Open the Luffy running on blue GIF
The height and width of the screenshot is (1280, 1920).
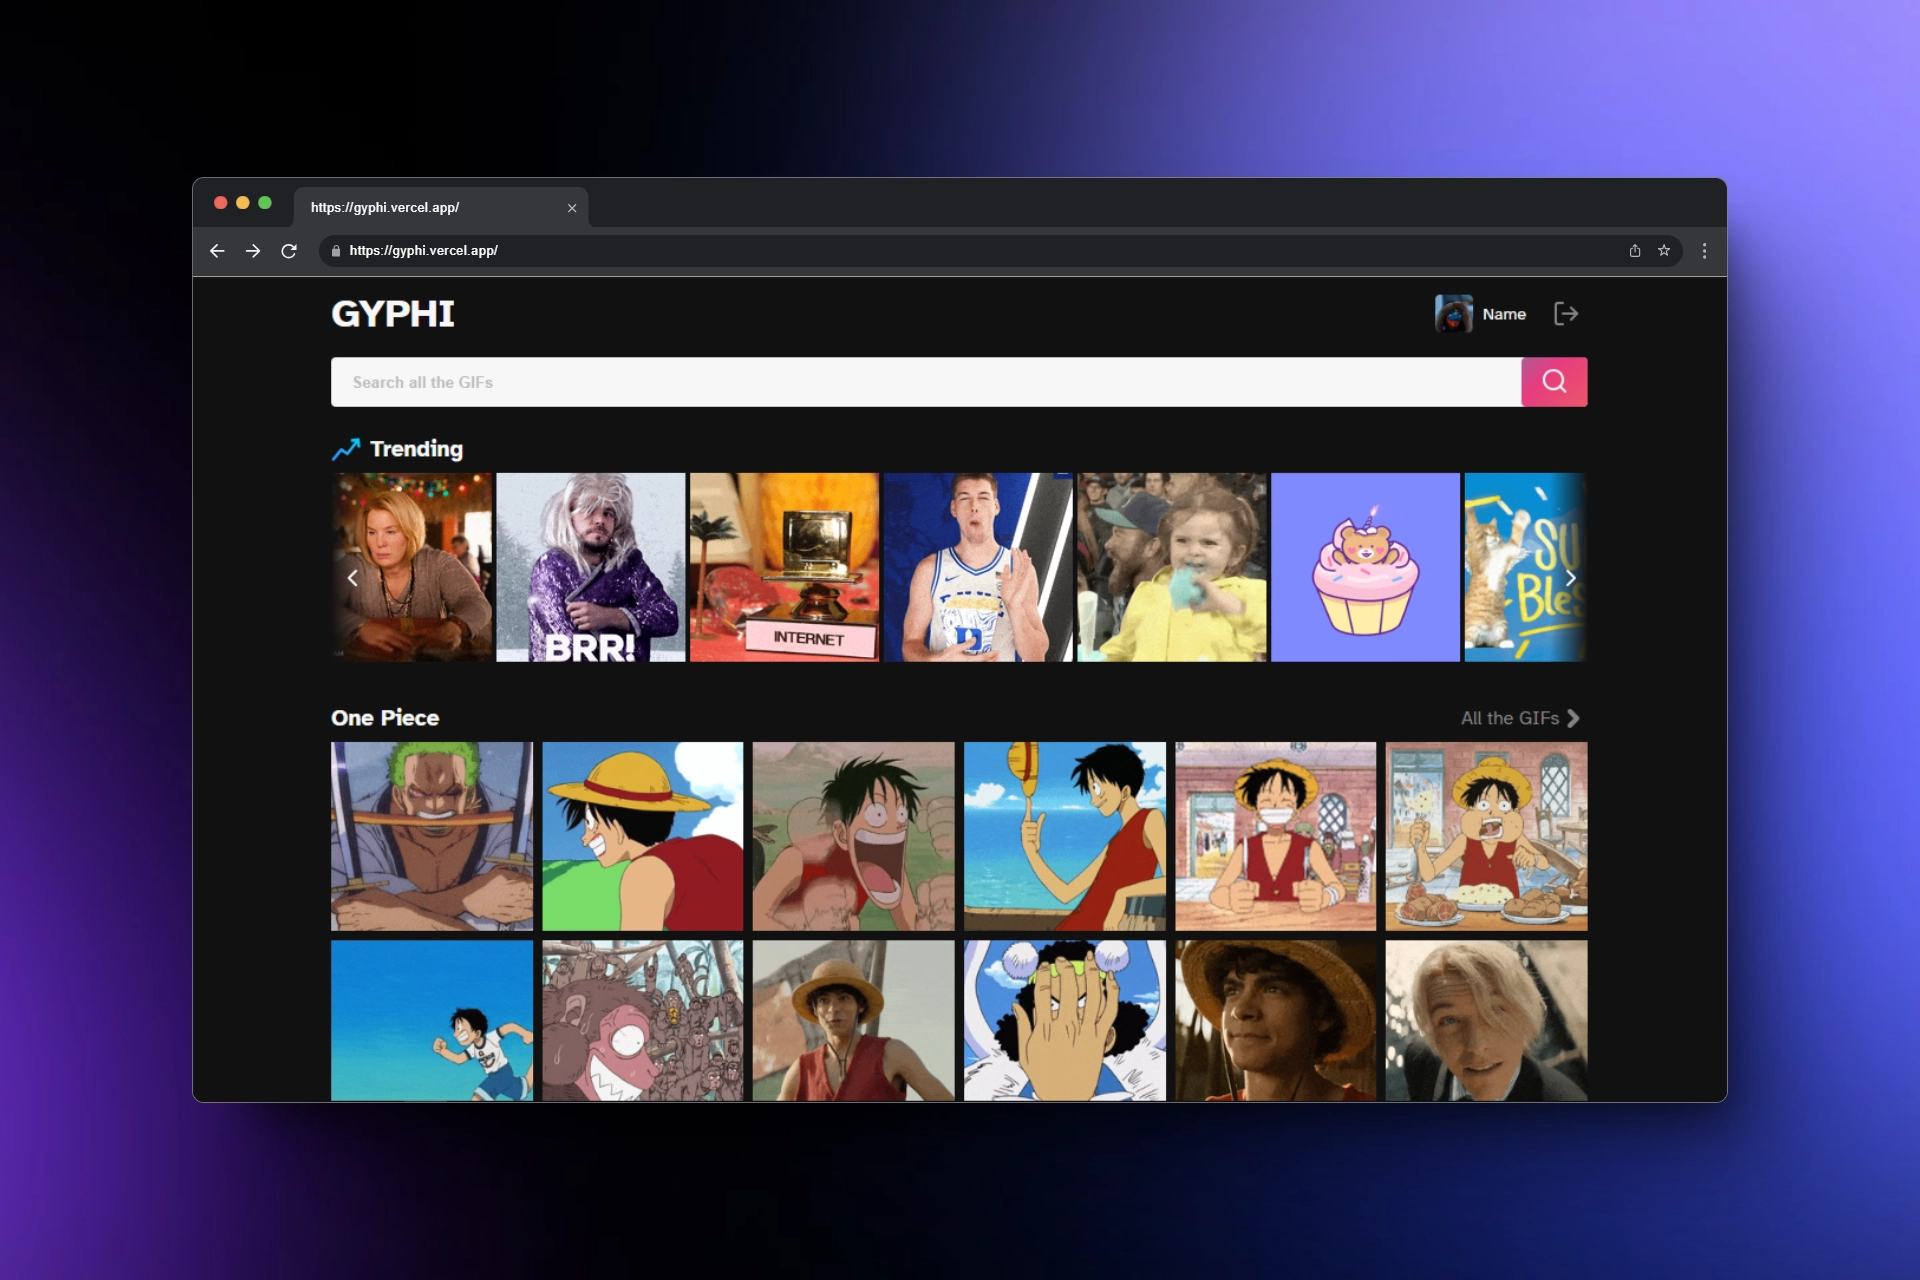[x=432, y=1020]
